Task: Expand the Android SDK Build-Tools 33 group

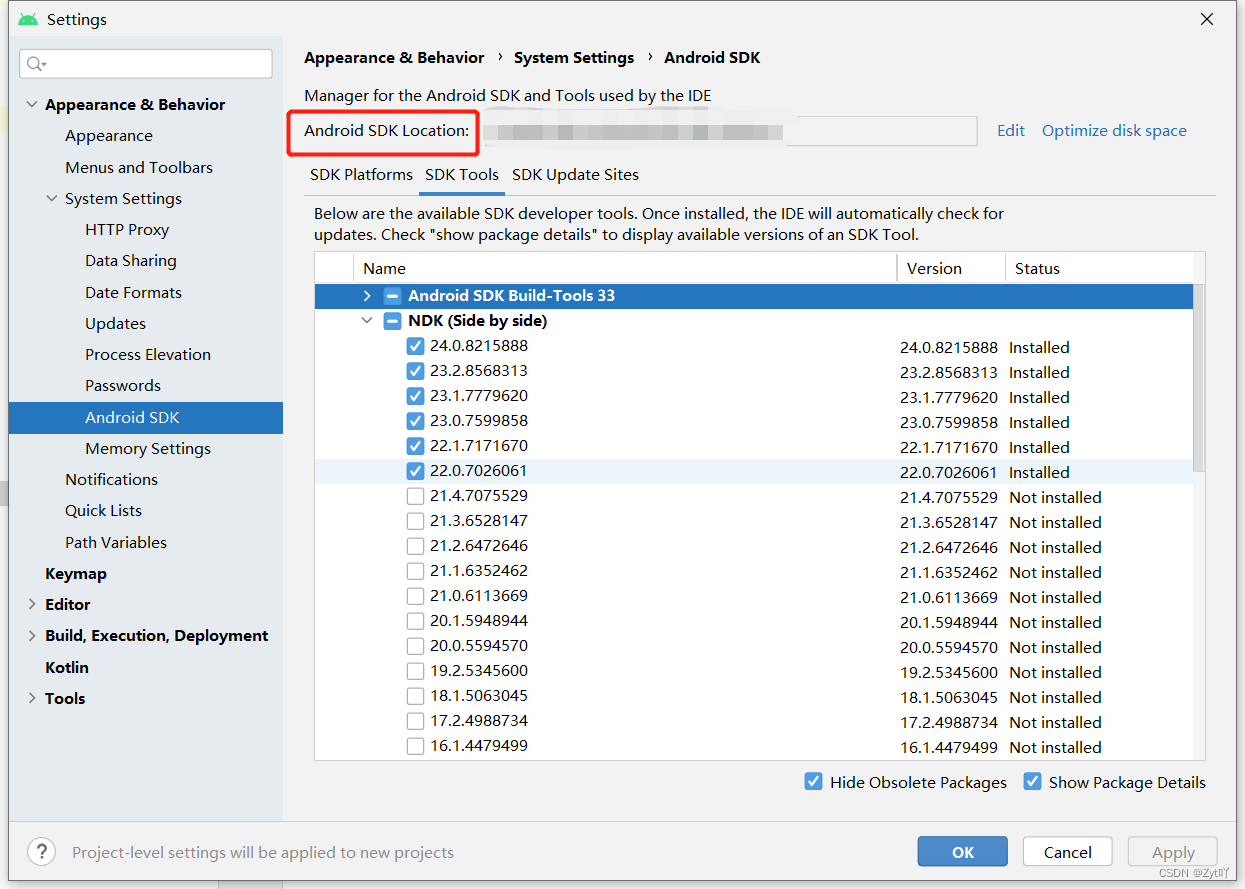Action: 366,295
